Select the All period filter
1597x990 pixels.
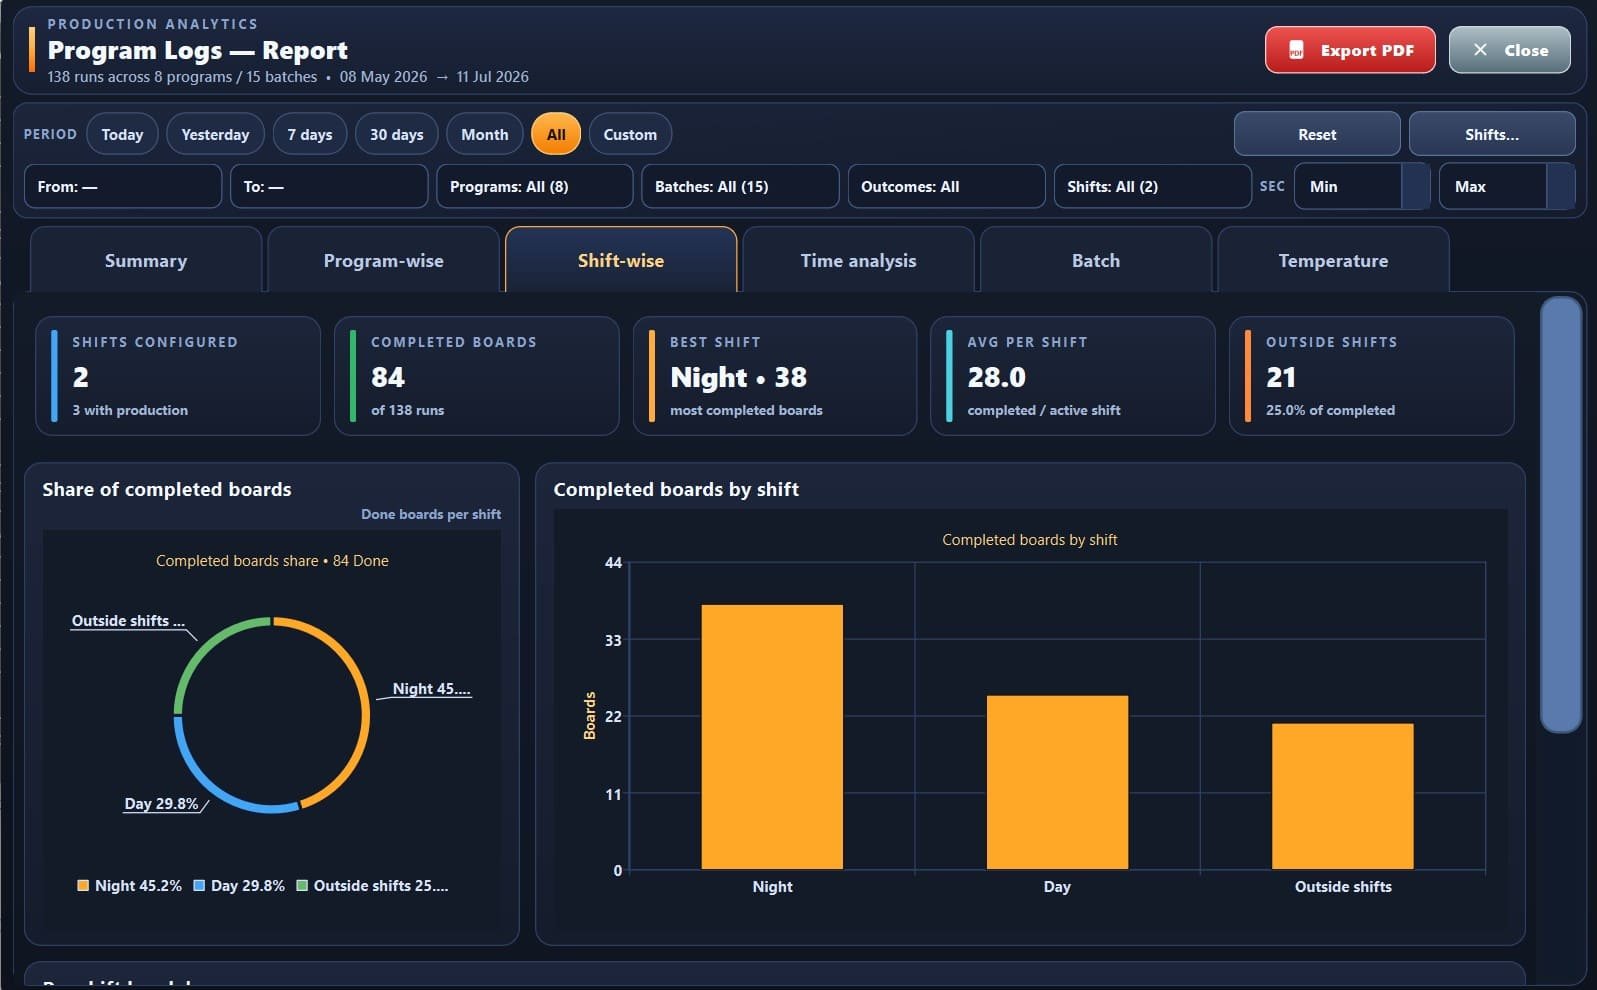(x=556, y=134)
